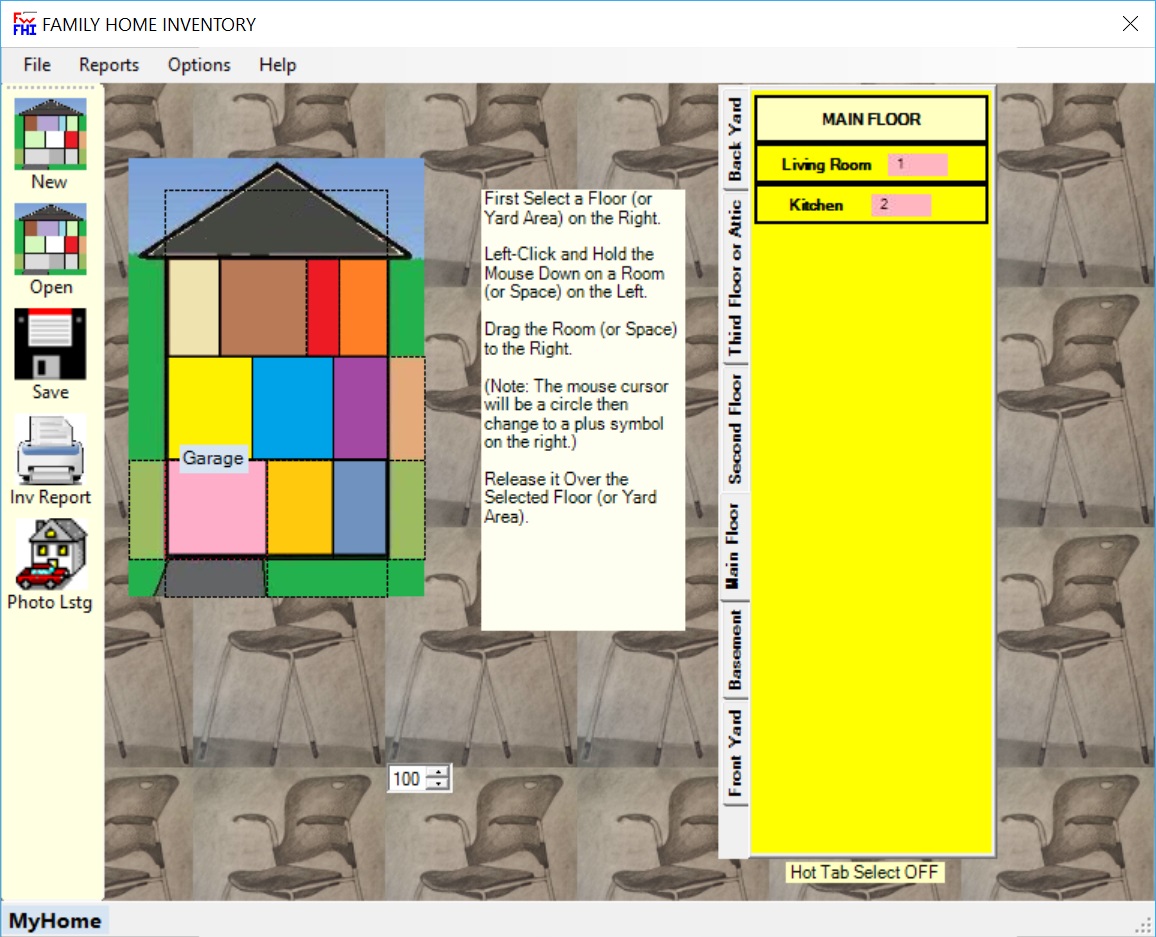Switch to the Basement tab
The height and width of the screenshot is (937, 1156).
[x=734, y=649]
